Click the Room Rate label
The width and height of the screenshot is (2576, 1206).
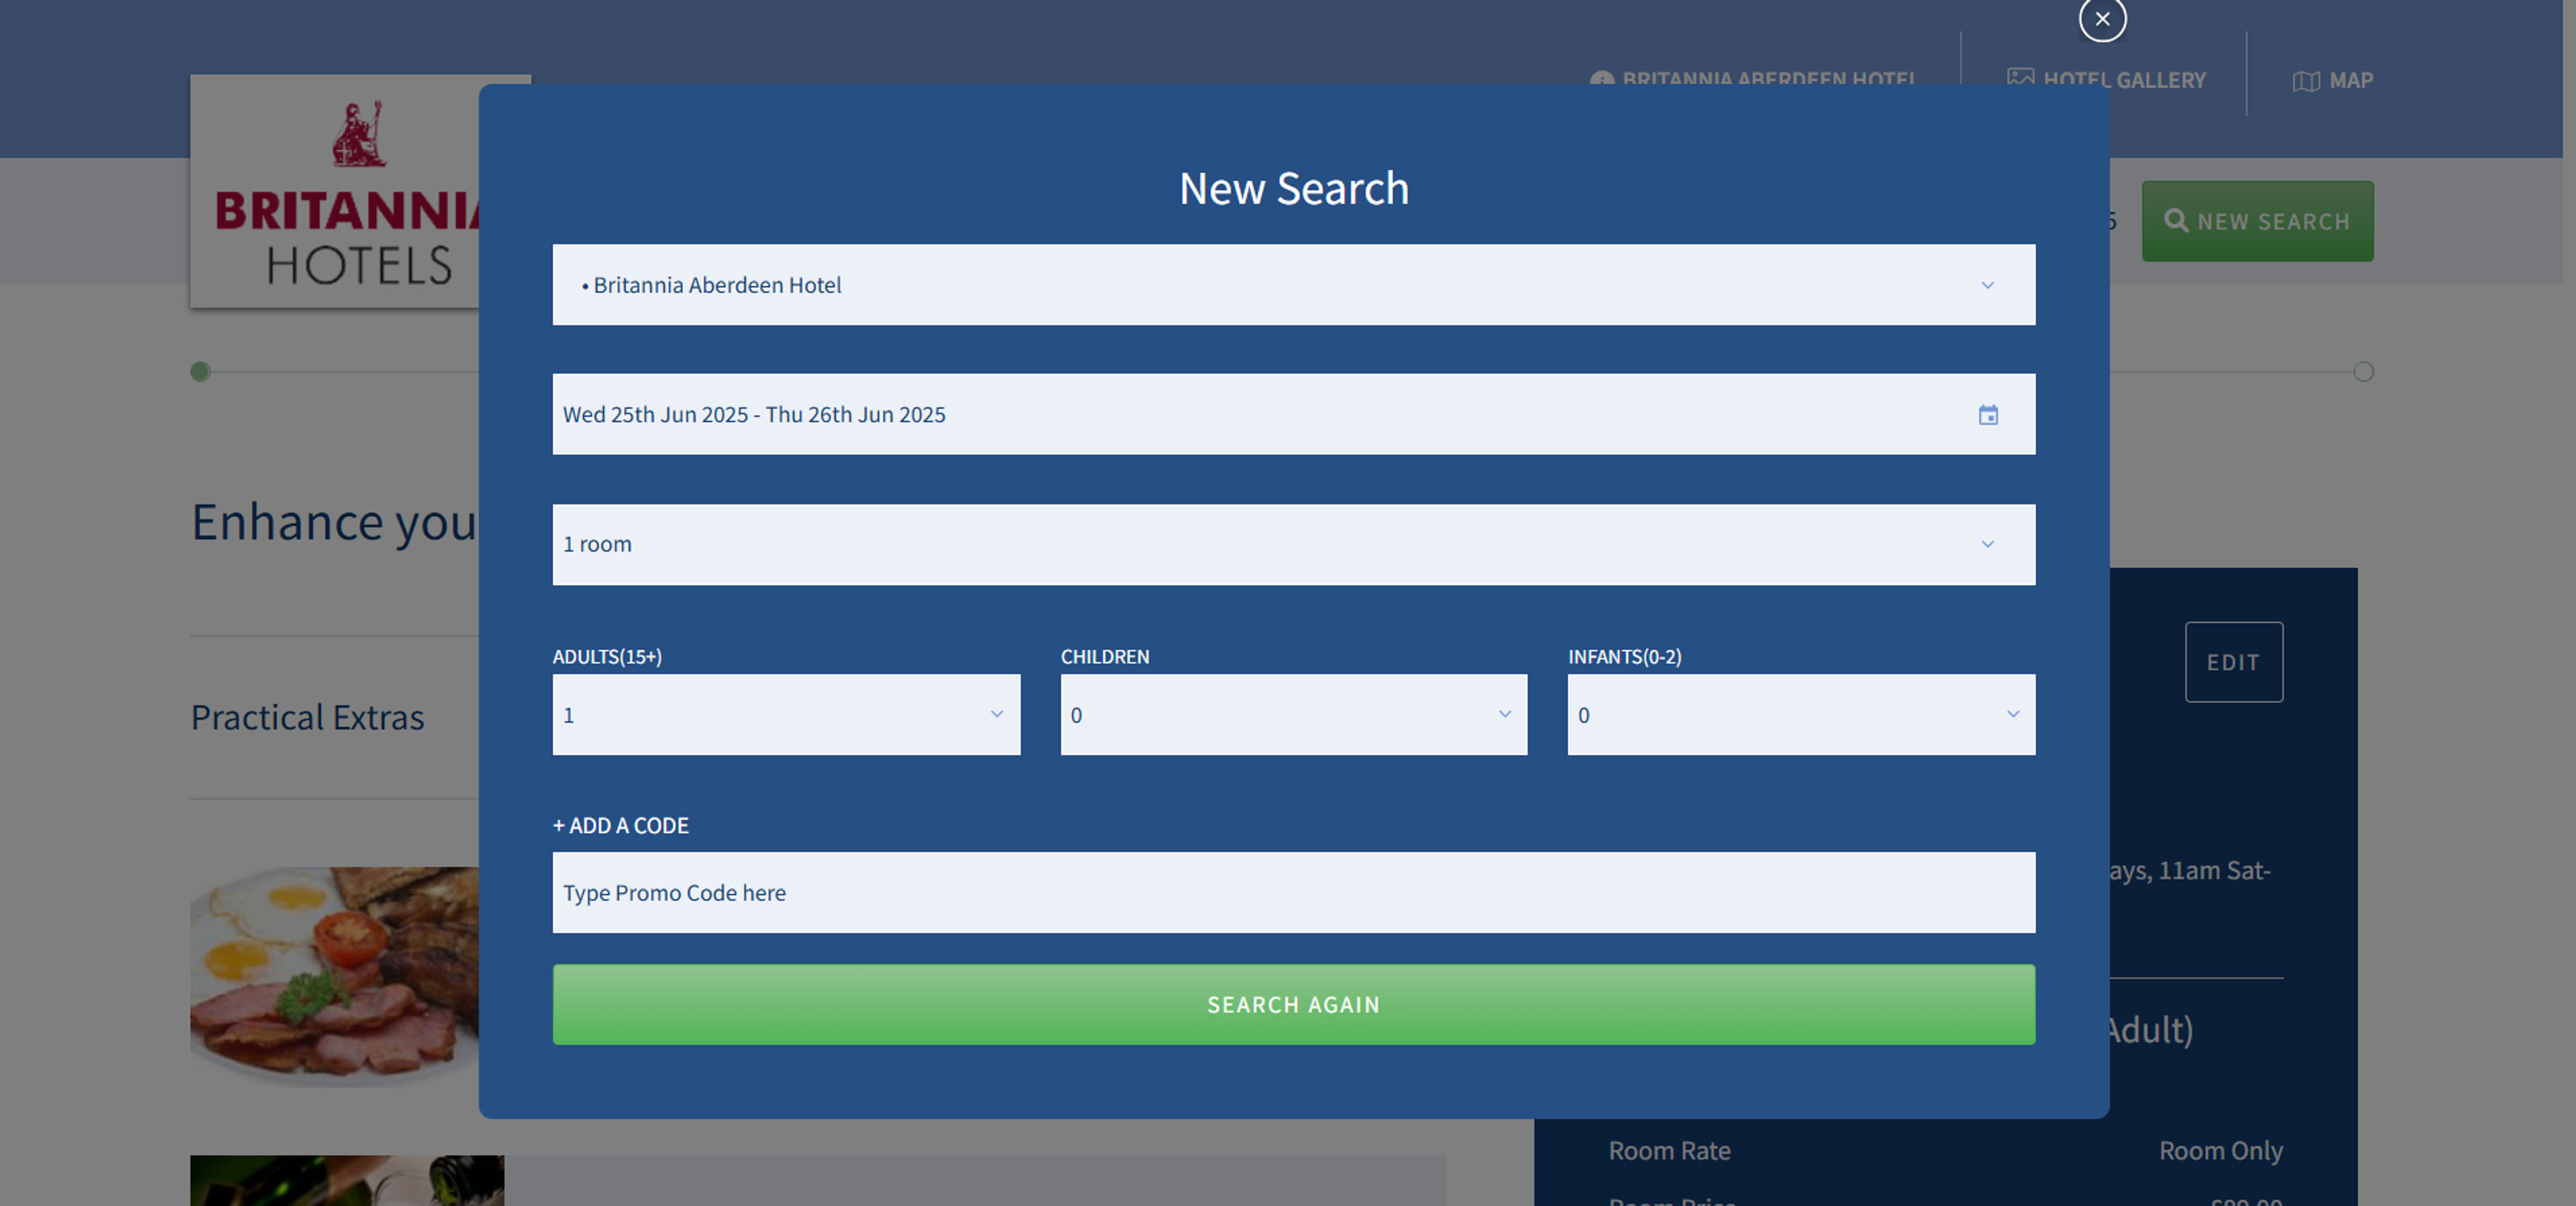coord(1669,1151)
